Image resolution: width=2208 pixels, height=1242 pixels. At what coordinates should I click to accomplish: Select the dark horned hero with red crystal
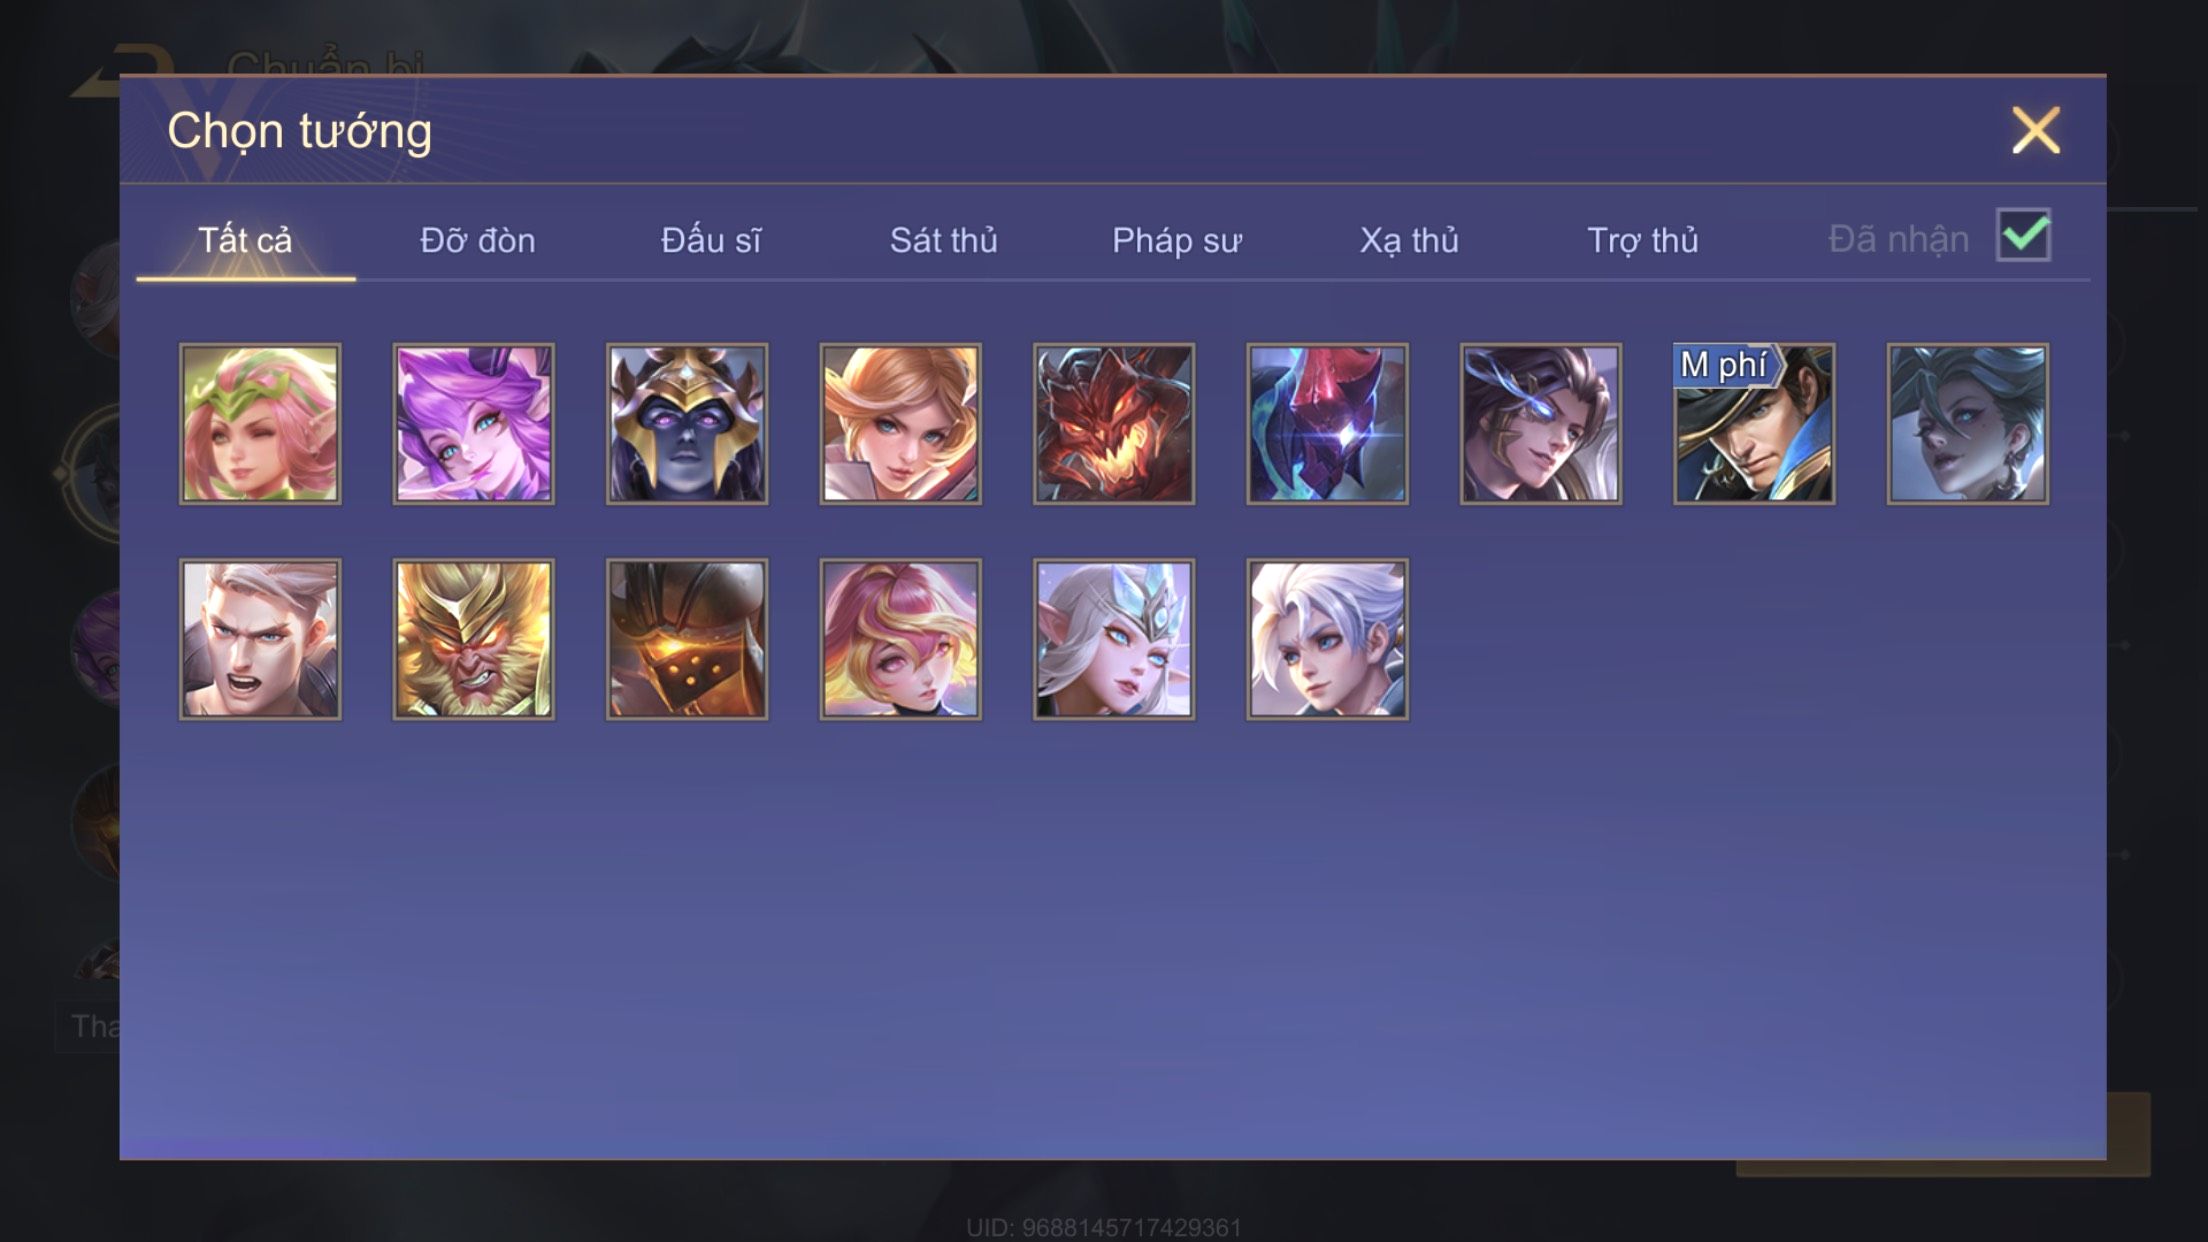coord(1327,424)
